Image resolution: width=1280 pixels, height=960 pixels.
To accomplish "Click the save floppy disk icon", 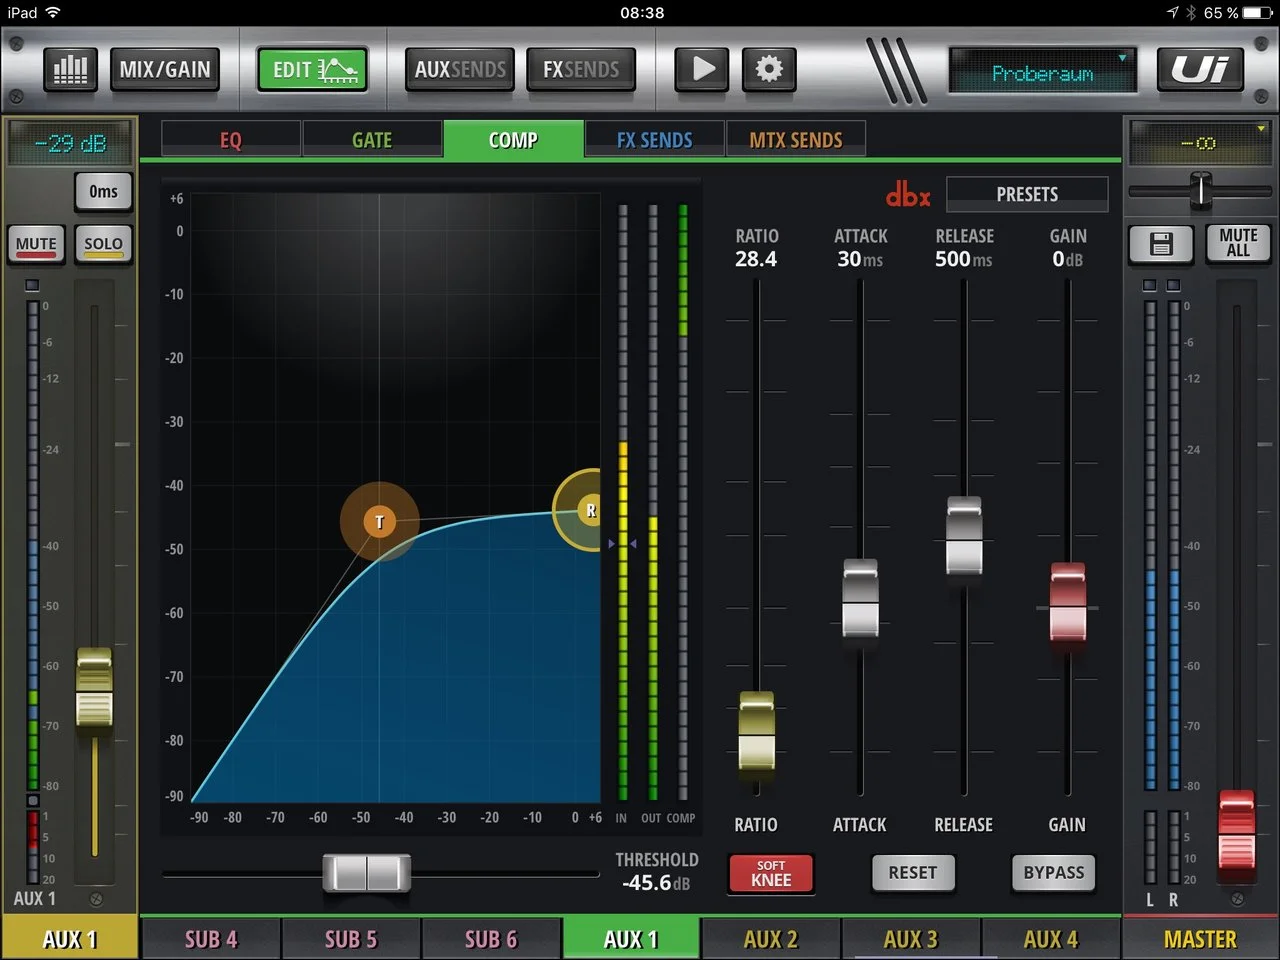I will 1160,243.
